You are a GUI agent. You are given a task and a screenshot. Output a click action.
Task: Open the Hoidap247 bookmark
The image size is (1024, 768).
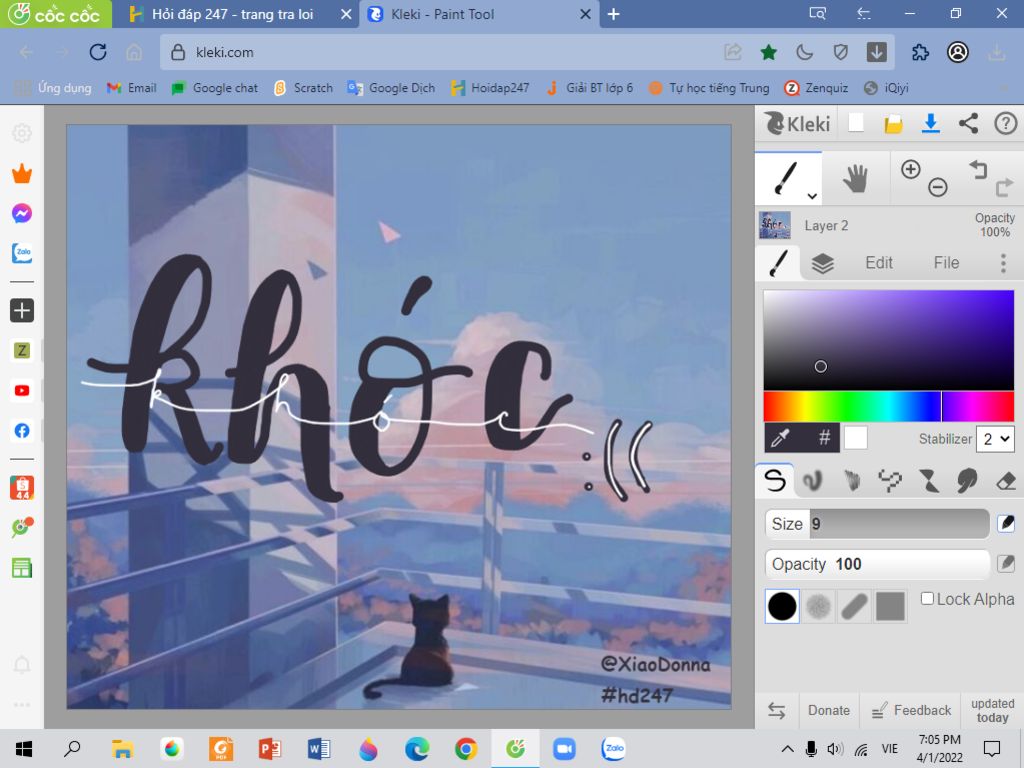pos(490,88)
